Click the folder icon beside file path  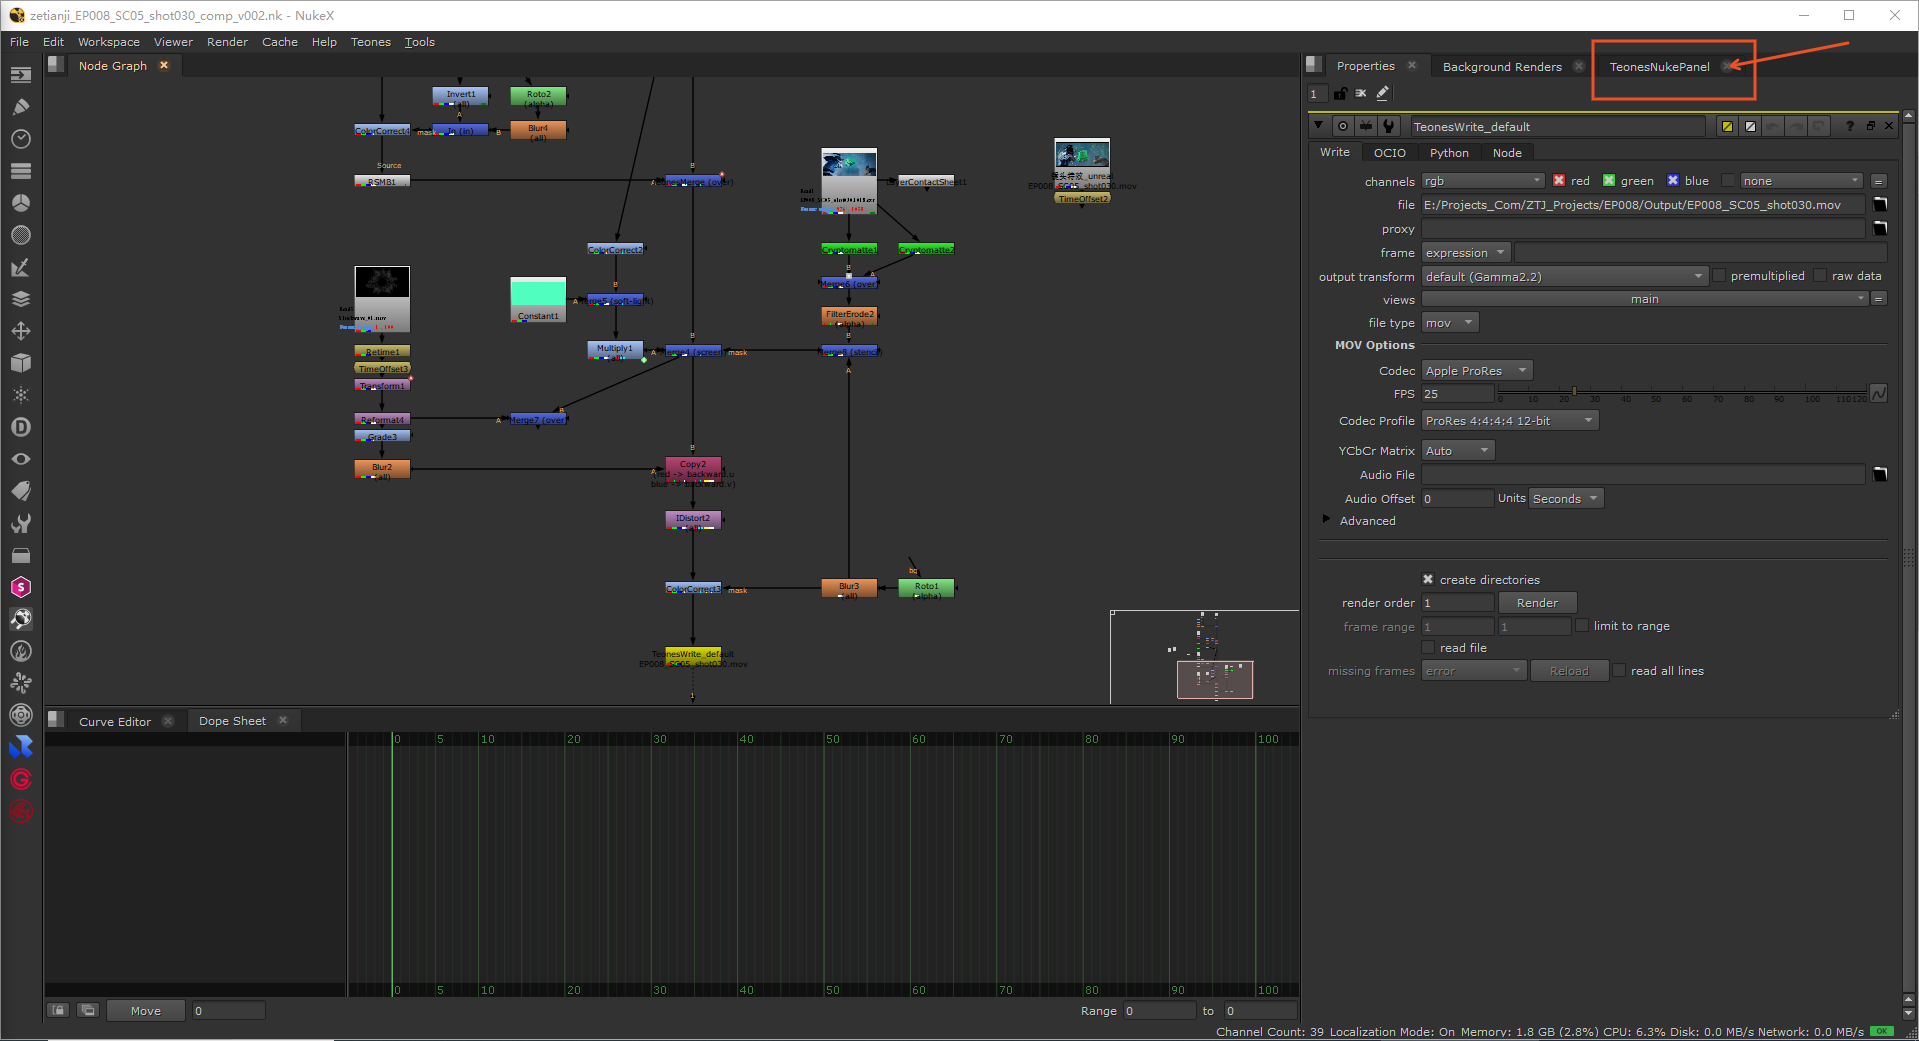point(1880,205)
